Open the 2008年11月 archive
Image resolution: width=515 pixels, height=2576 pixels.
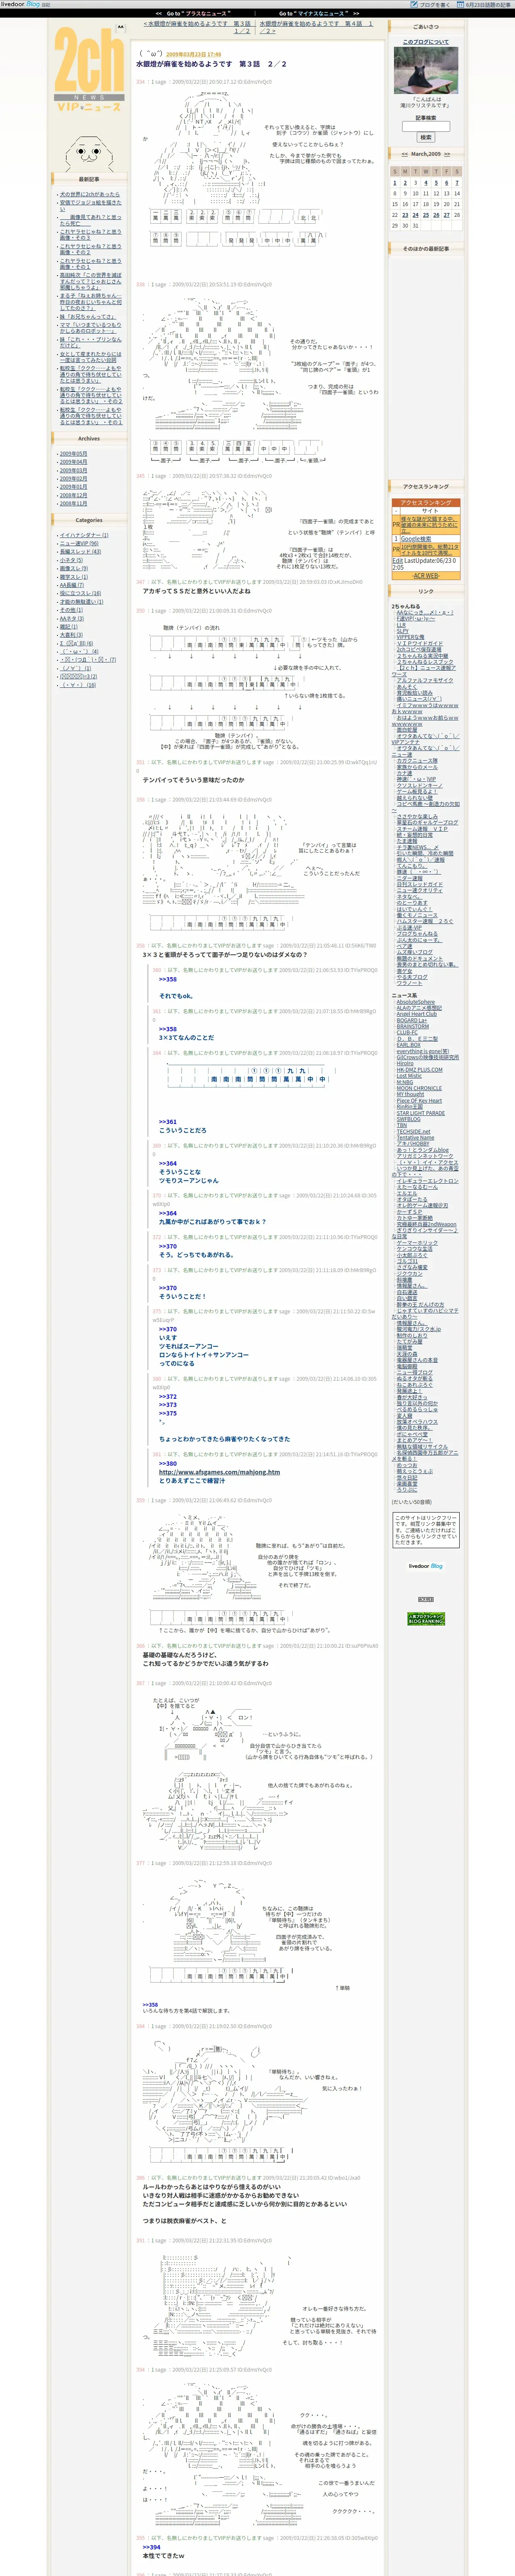coord(73,504)
